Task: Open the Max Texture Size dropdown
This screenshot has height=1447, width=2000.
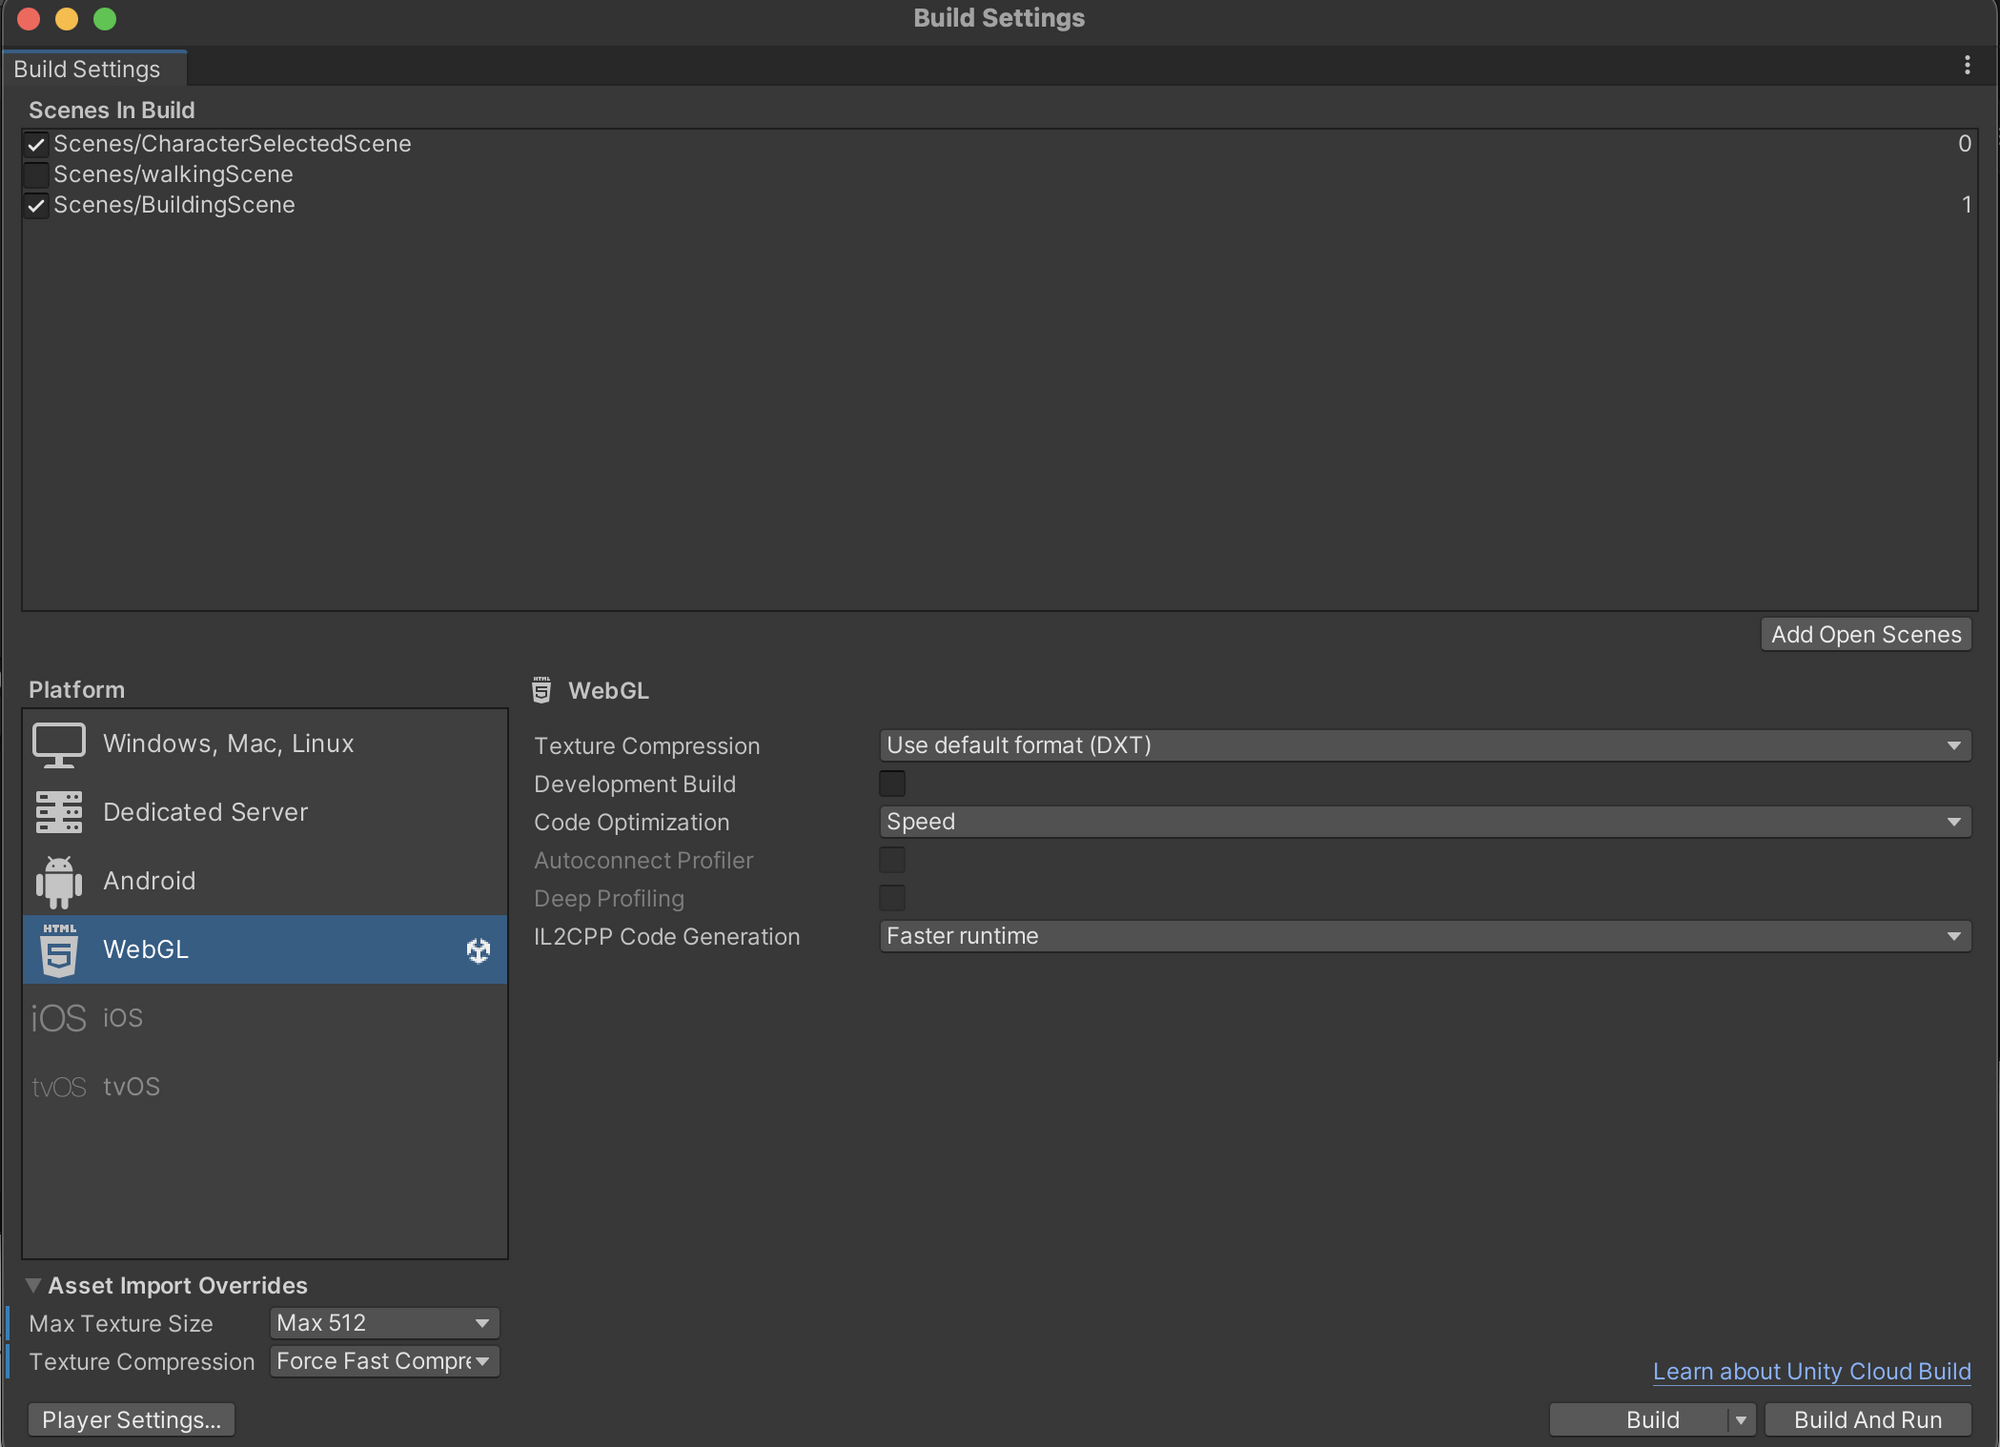Action: tap(384, 1323)
